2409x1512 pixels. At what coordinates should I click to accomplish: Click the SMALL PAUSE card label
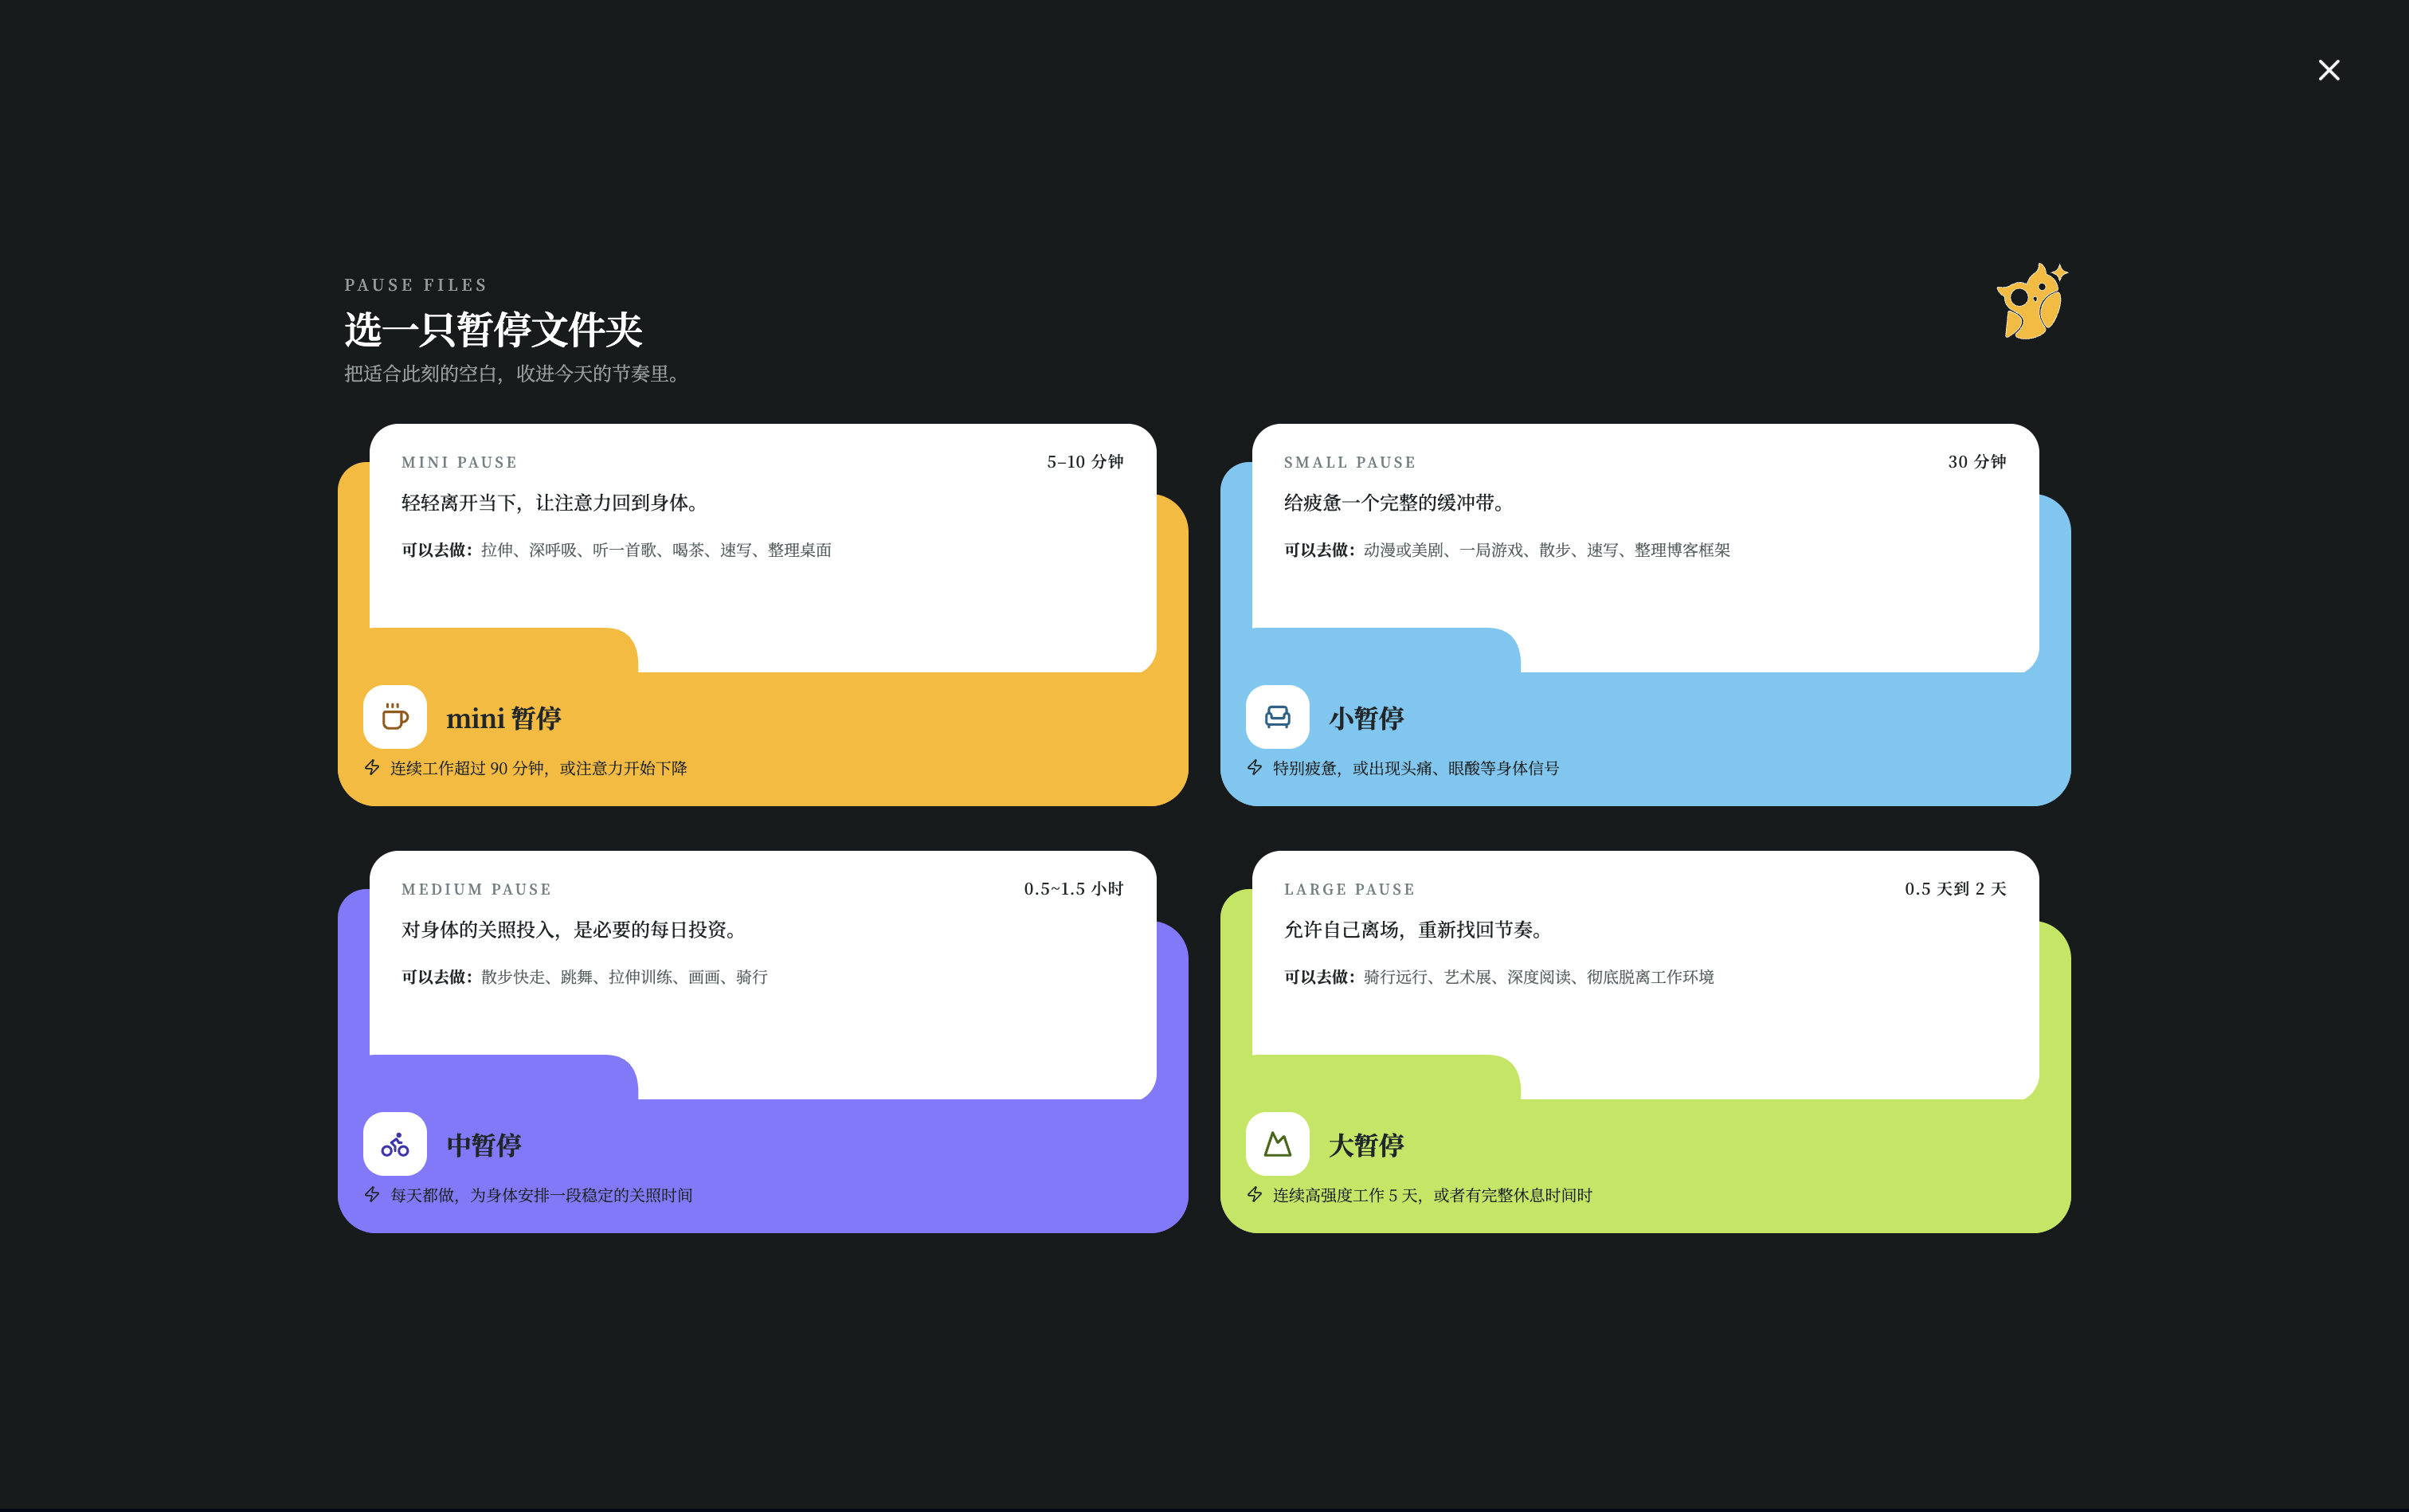tap(1350, 462)
